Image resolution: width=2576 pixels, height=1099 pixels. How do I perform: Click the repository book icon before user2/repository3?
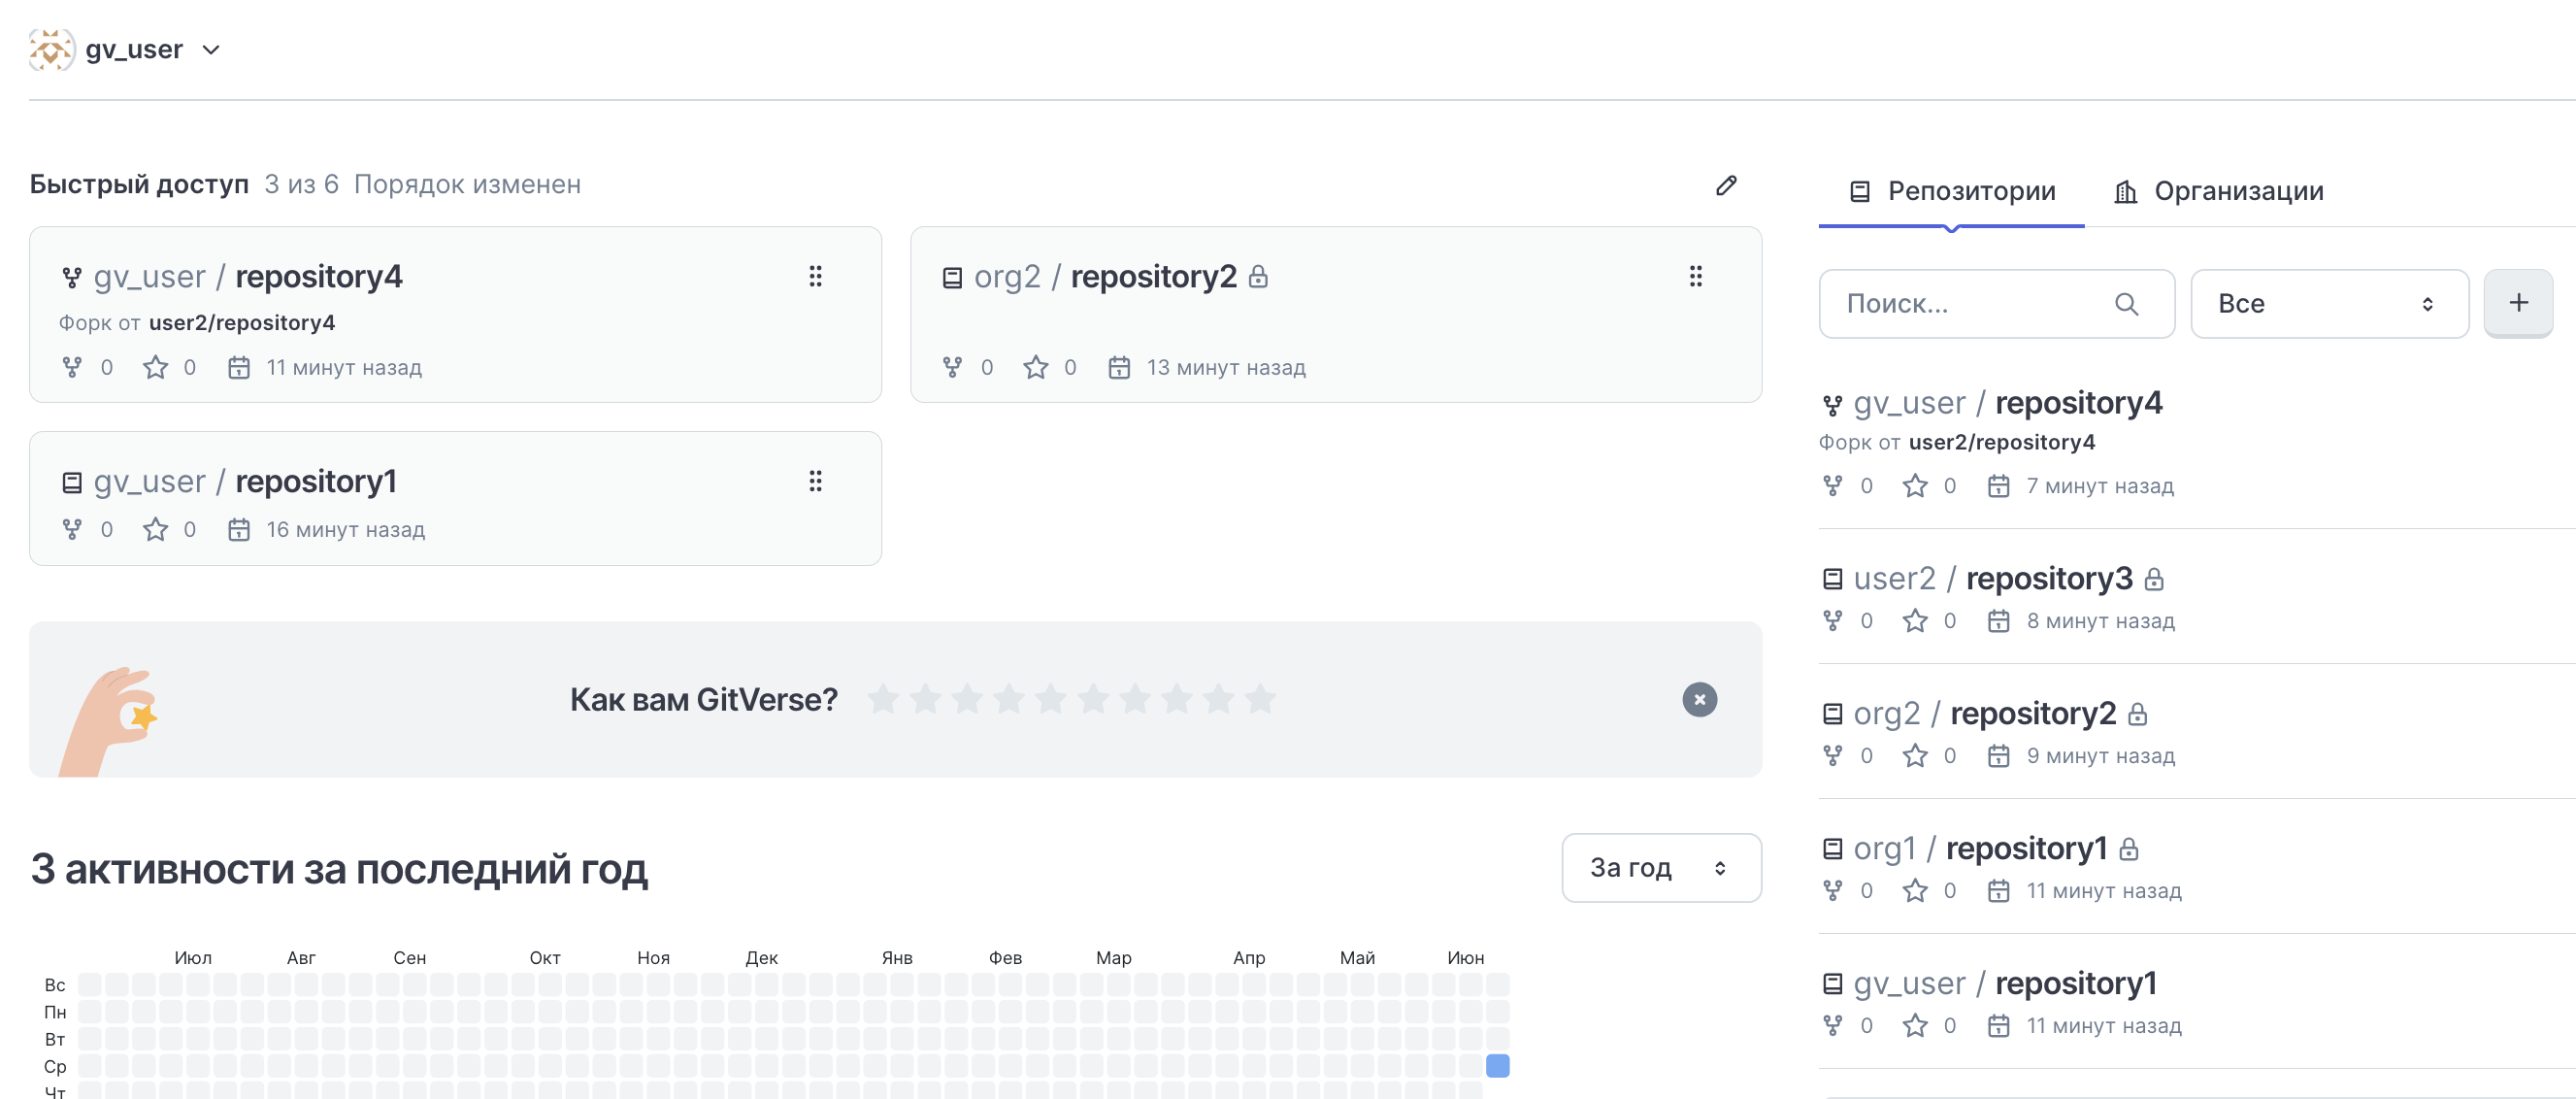[x=1832, y=579]
